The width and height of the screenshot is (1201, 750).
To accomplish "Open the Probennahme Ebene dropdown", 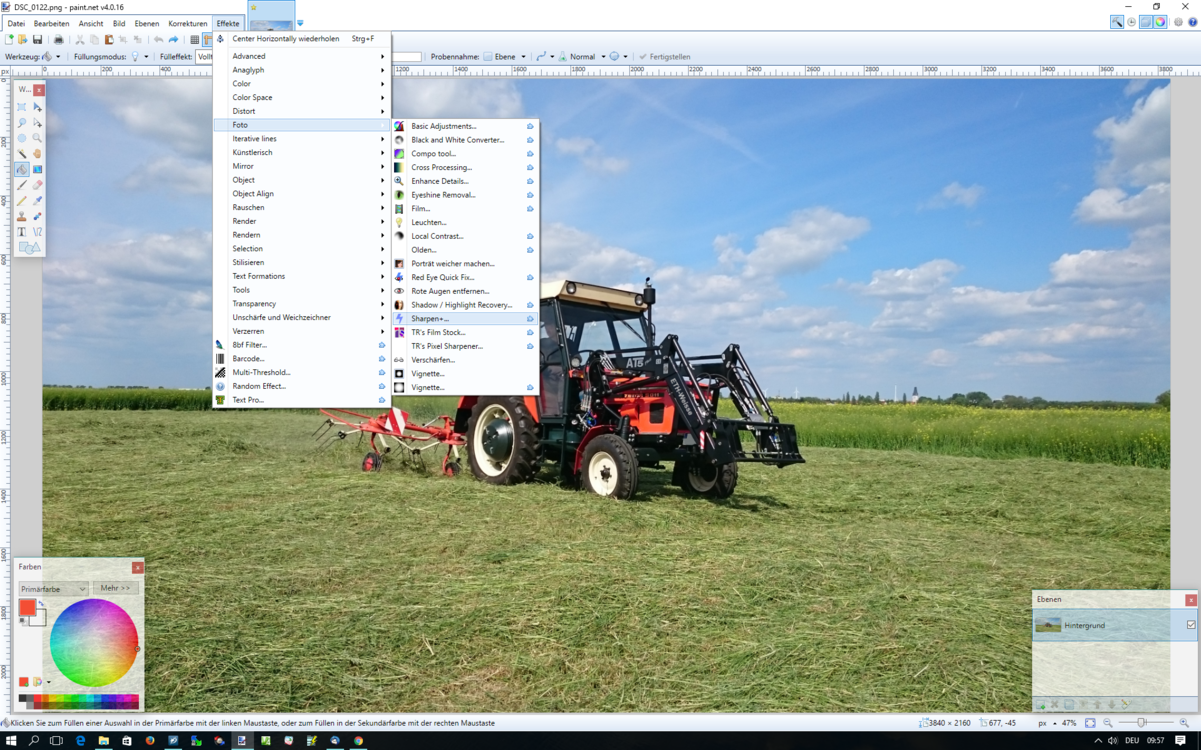I will click(x=505, y=57).
